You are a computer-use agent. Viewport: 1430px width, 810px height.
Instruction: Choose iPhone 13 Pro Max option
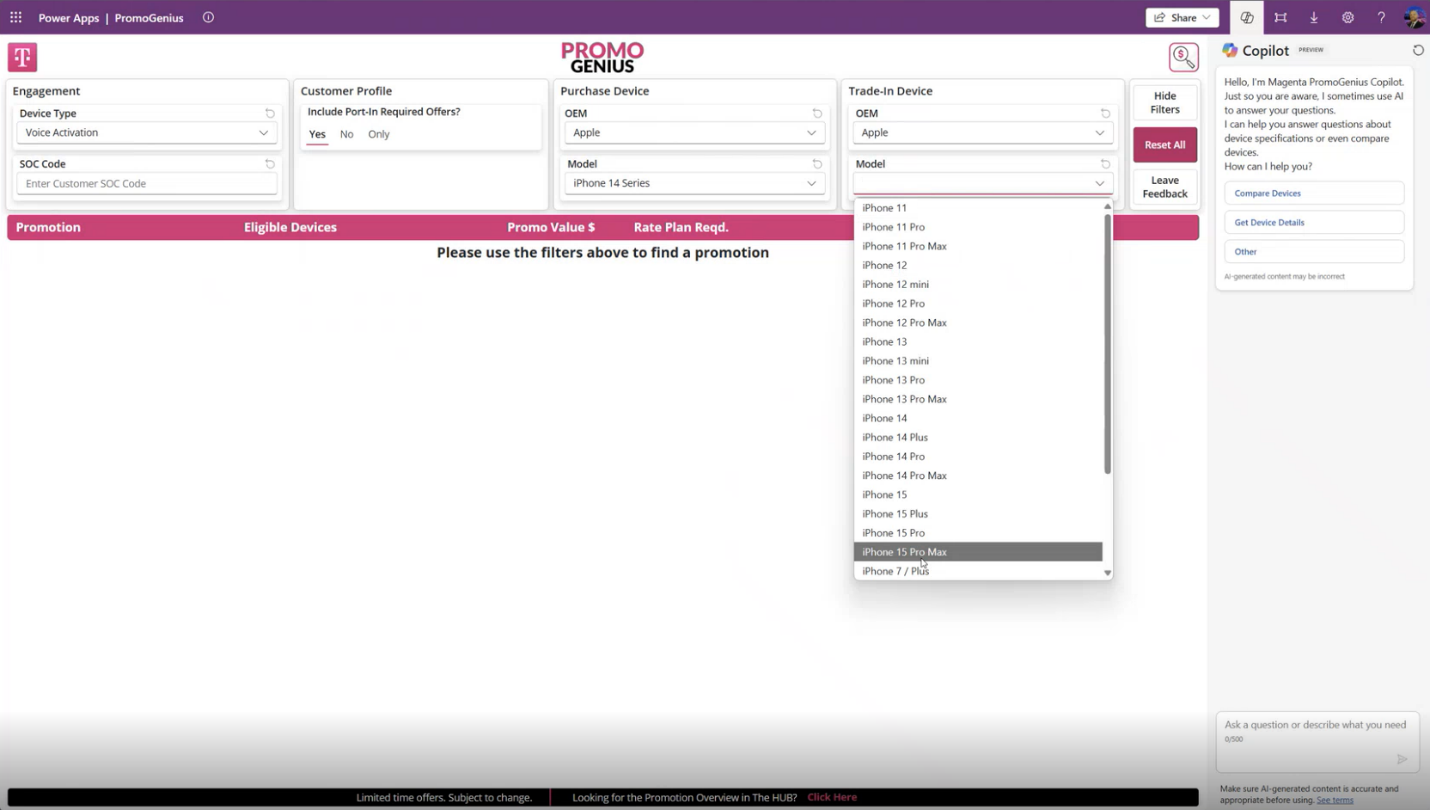[978, 399]
